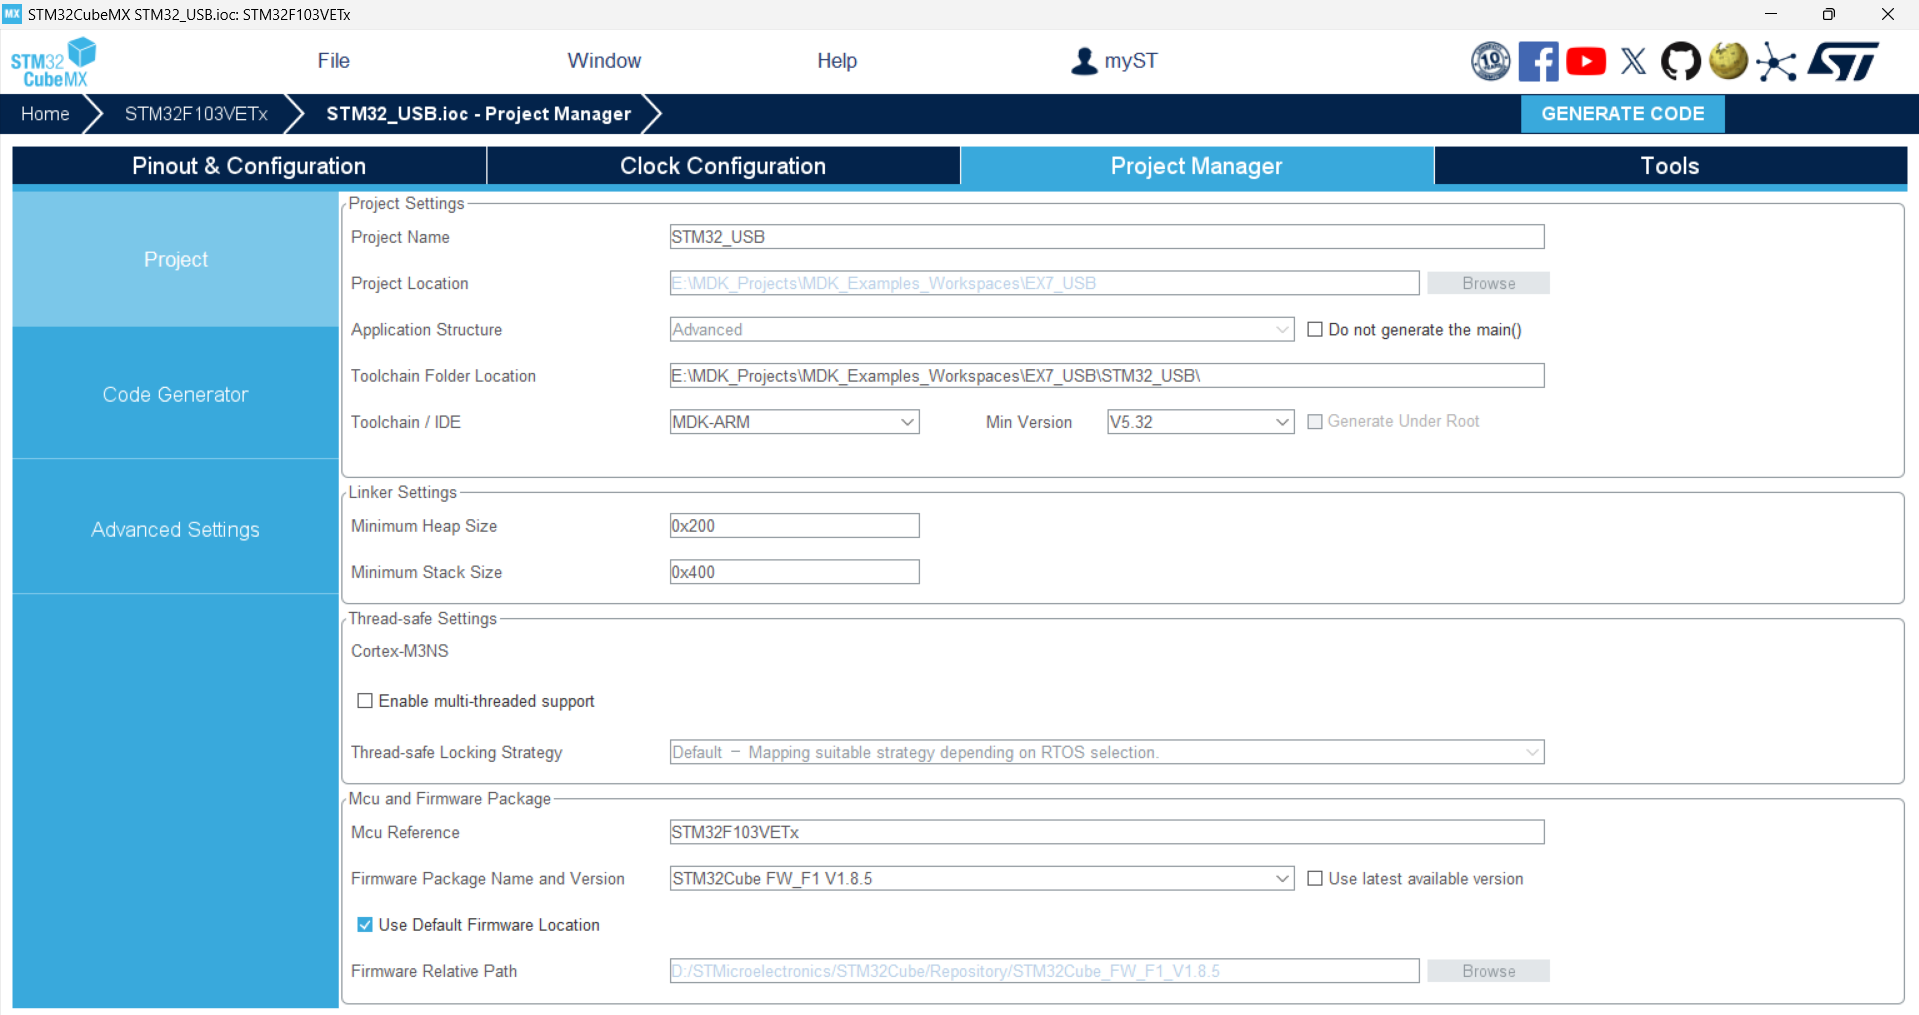The height and width of the screenshot is (1015, 1919).
Task: Click the STM32CubeMX logo icon
Action: pyautogui.click(x=53, y=62)
